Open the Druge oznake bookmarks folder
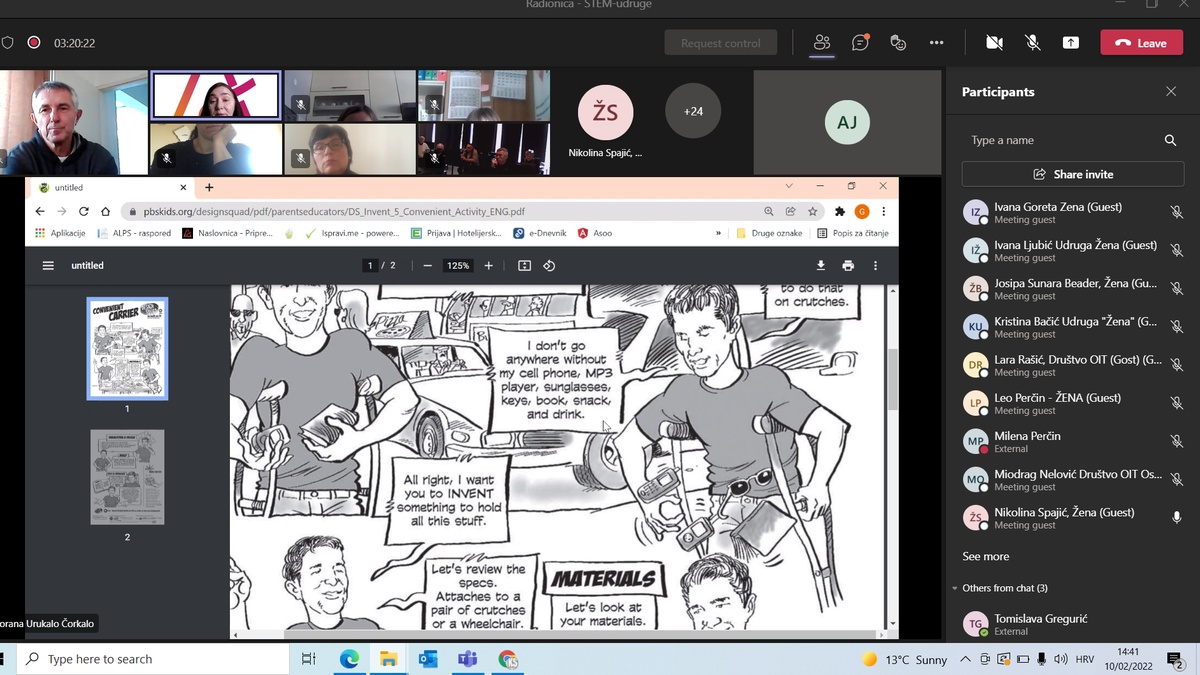The height and width of the screenshot is (675, 1200). [770, 233]
